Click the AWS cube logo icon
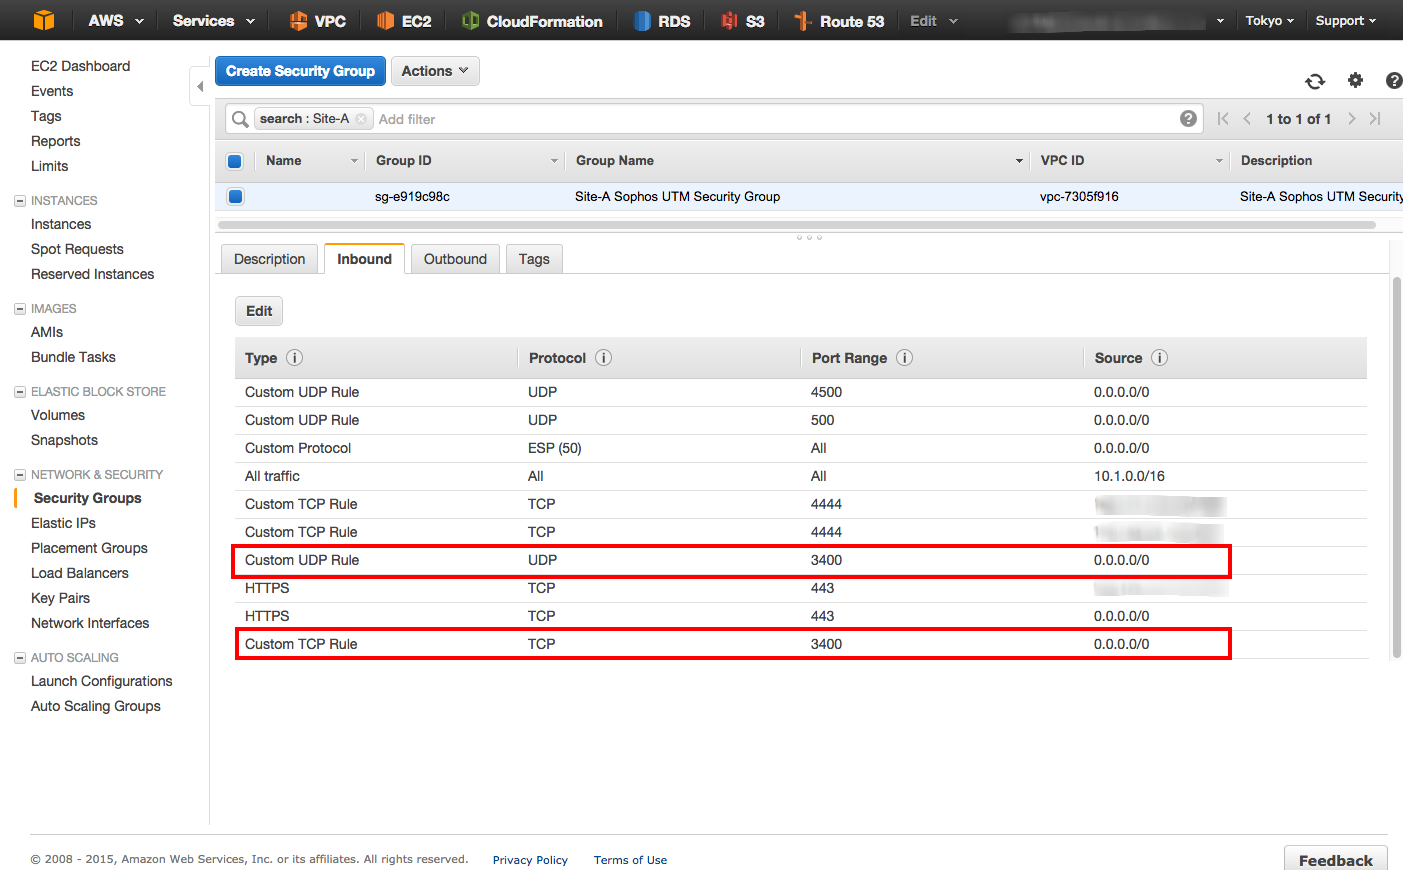This screenshot has height=870, width=1403. pyautogui.click(x=44, y=20)
